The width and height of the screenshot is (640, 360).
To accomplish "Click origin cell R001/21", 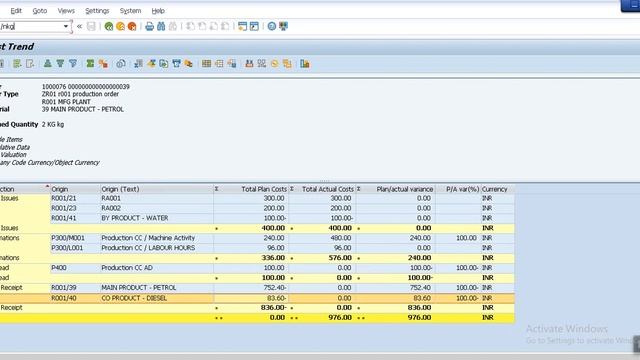I will pyautogui.click(x=75, y=198).
